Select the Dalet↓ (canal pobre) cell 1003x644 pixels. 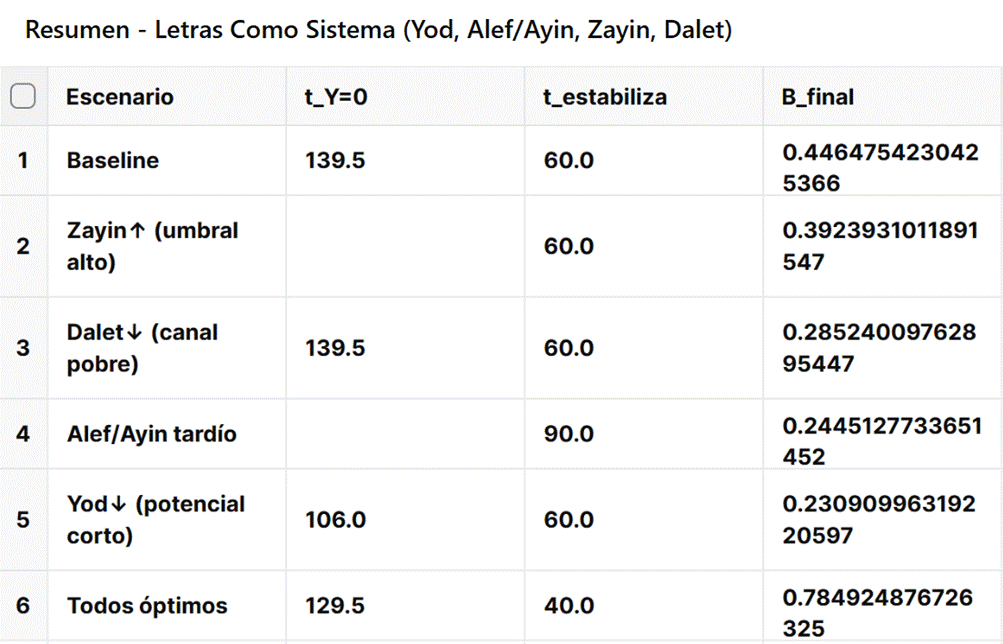coord(142,348)
